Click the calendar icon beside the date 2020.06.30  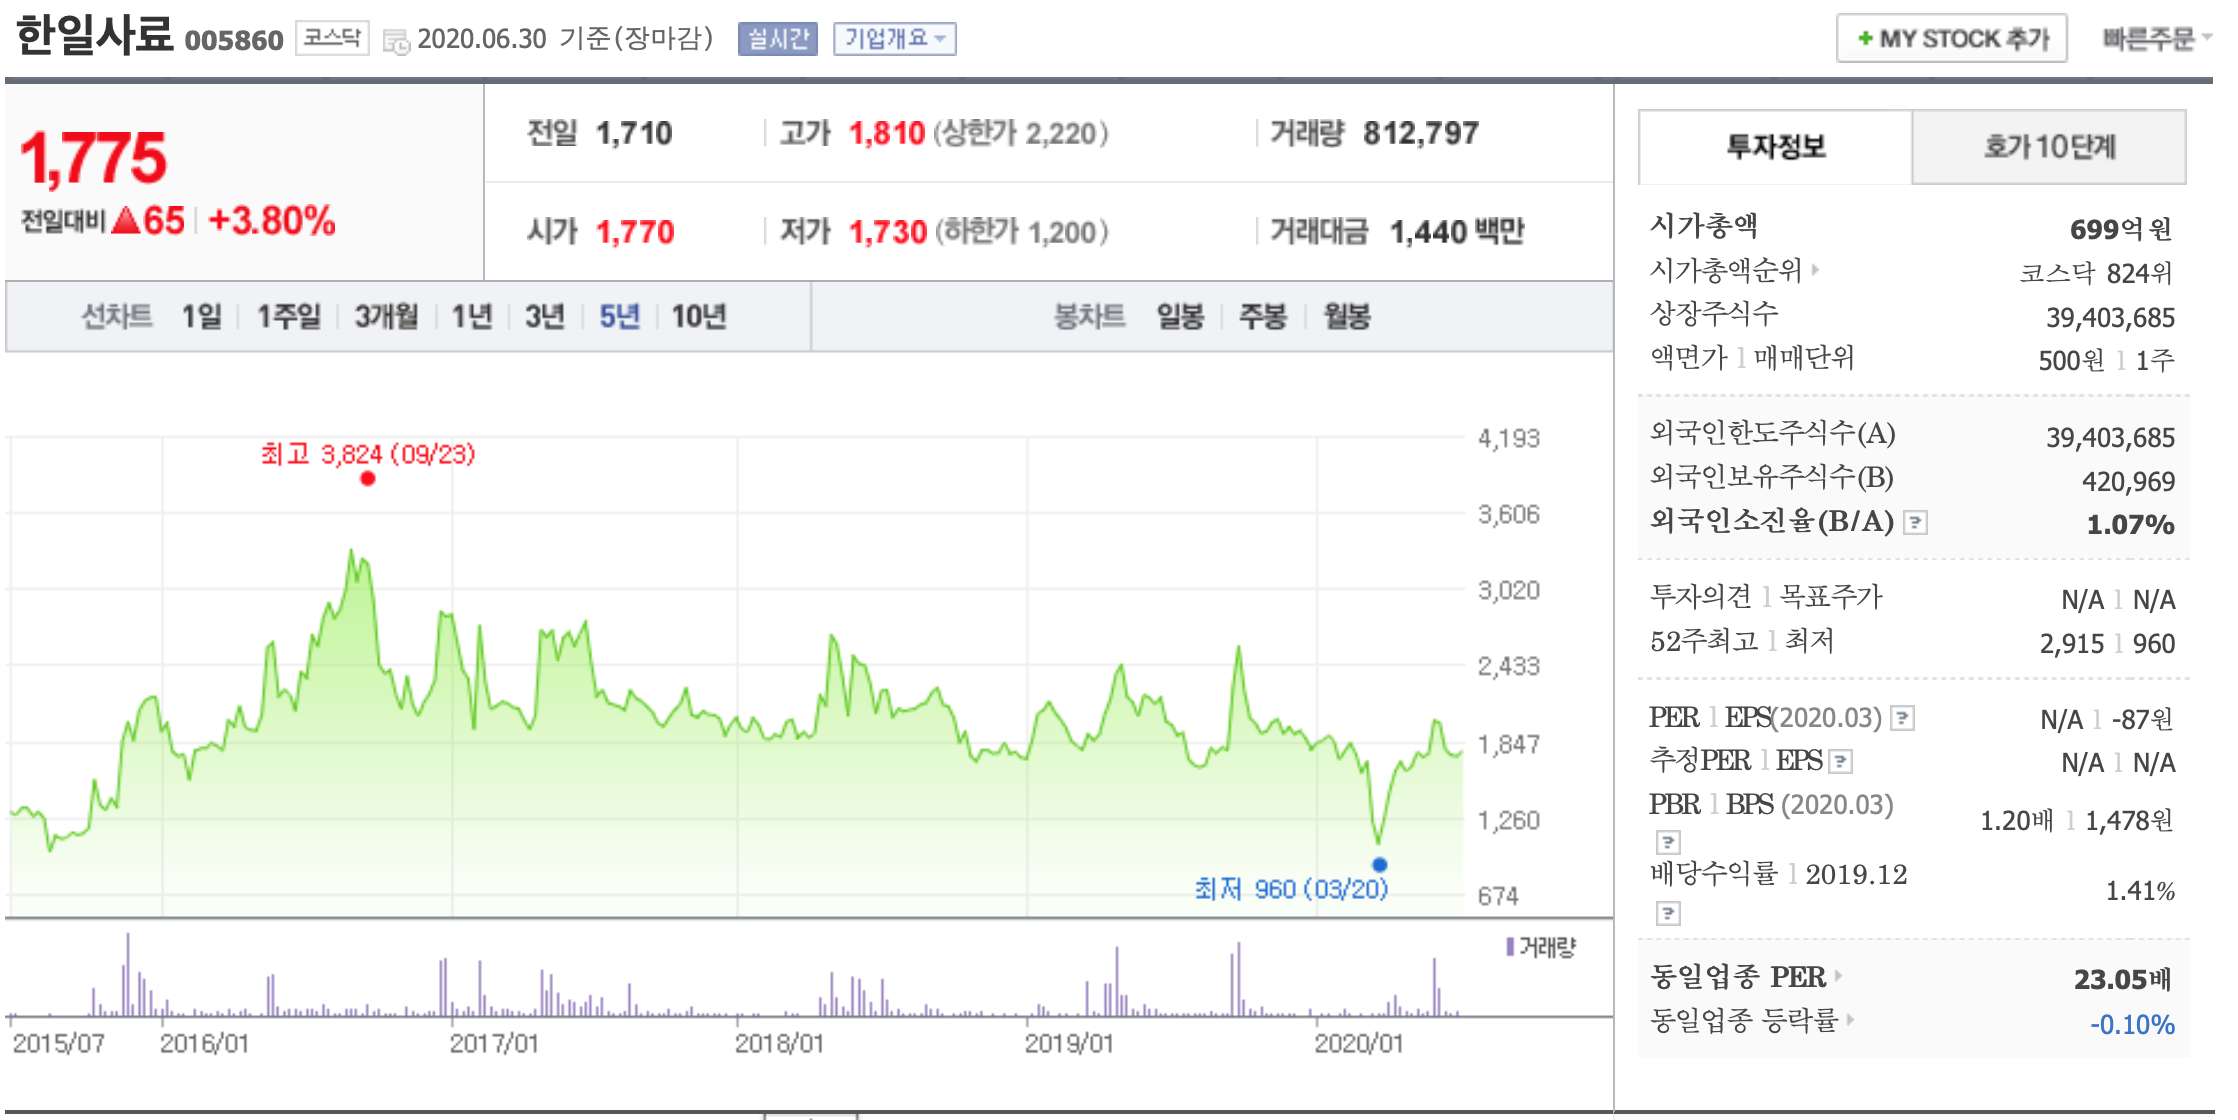[397, 41]
